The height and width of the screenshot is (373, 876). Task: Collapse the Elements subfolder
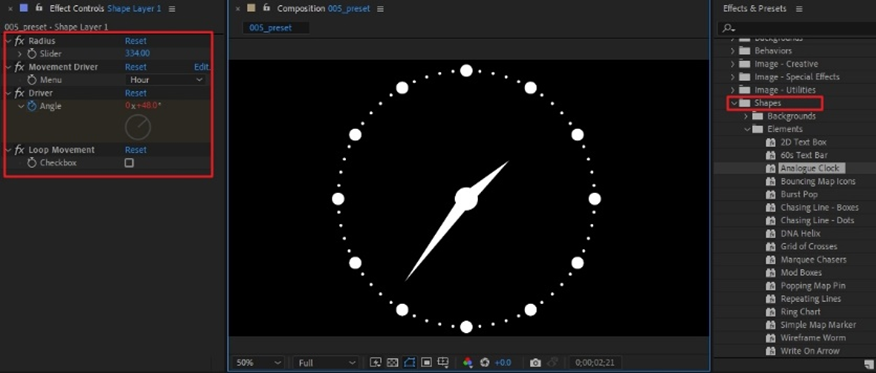[748, 130]
